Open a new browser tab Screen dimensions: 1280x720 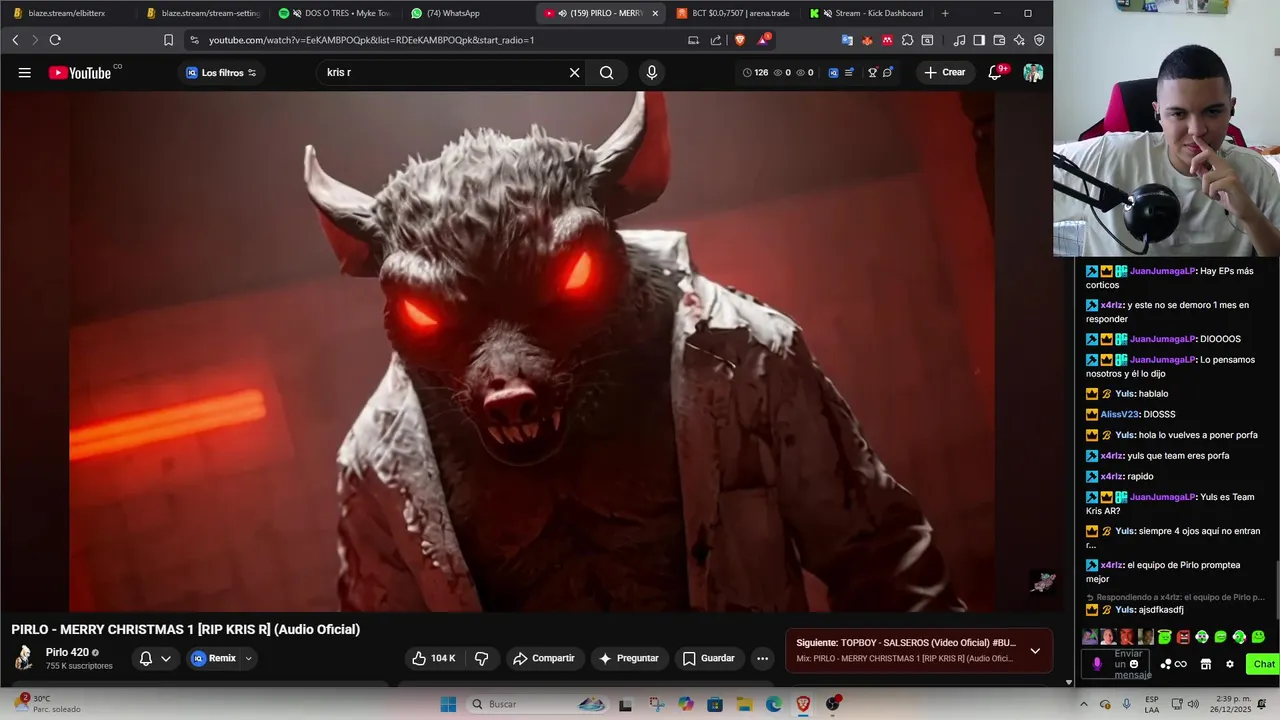[945, 13]
